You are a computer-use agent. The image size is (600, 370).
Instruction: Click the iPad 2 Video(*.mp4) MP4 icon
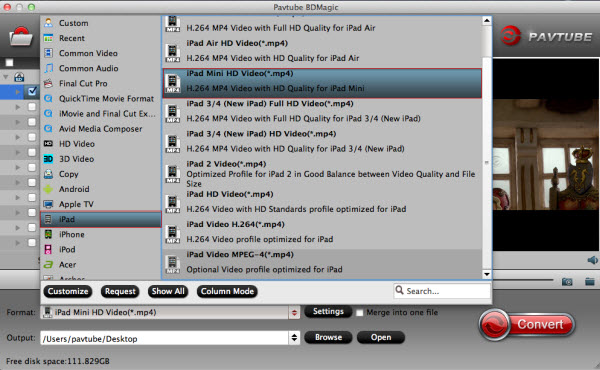pyautogui.click(x=173, y=174)
